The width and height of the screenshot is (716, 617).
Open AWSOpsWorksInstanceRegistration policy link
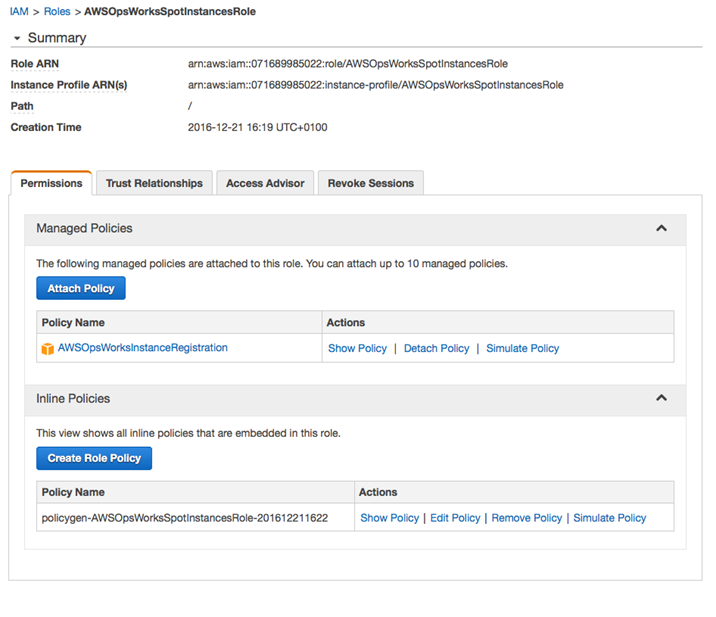click(x=142, y=348)
